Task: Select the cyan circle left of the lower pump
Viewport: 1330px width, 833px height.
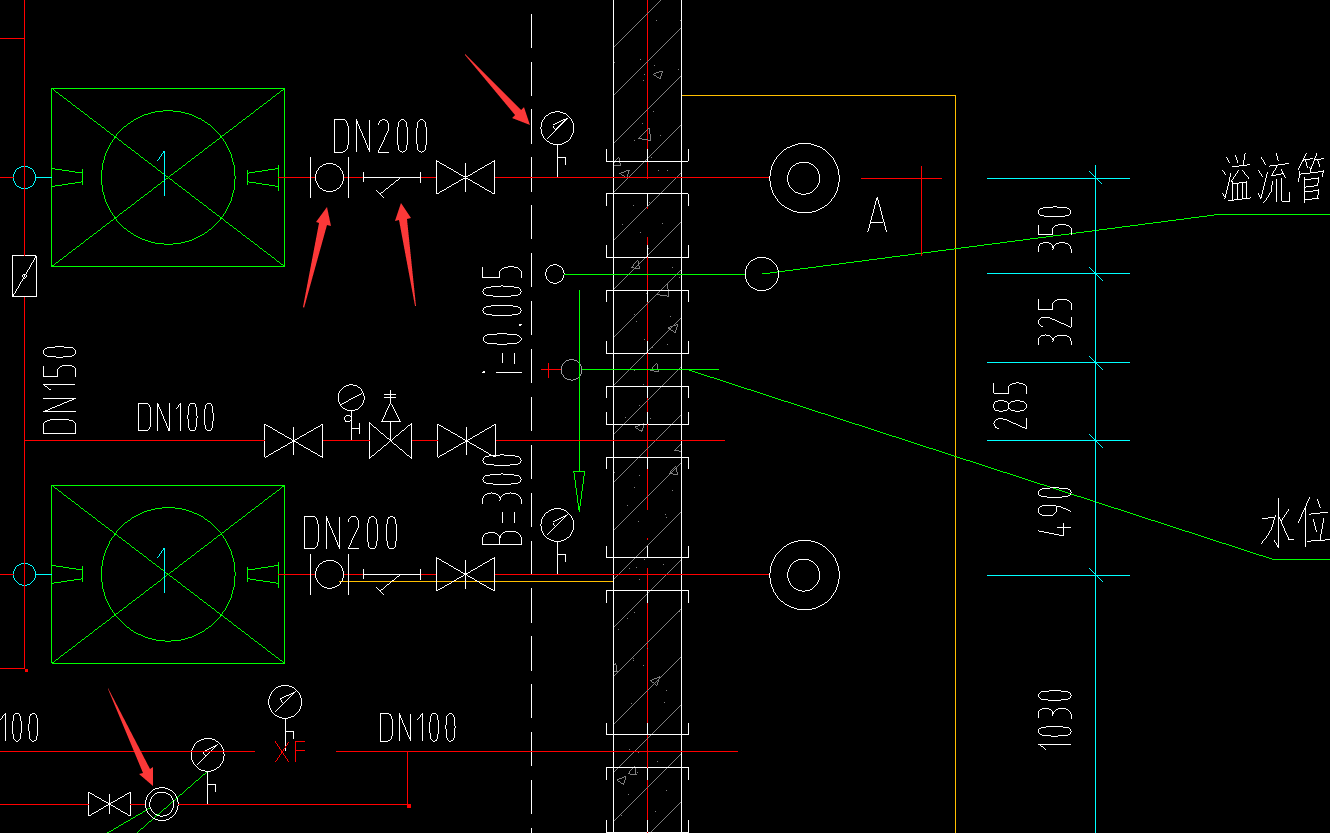Action: (24, 574)
